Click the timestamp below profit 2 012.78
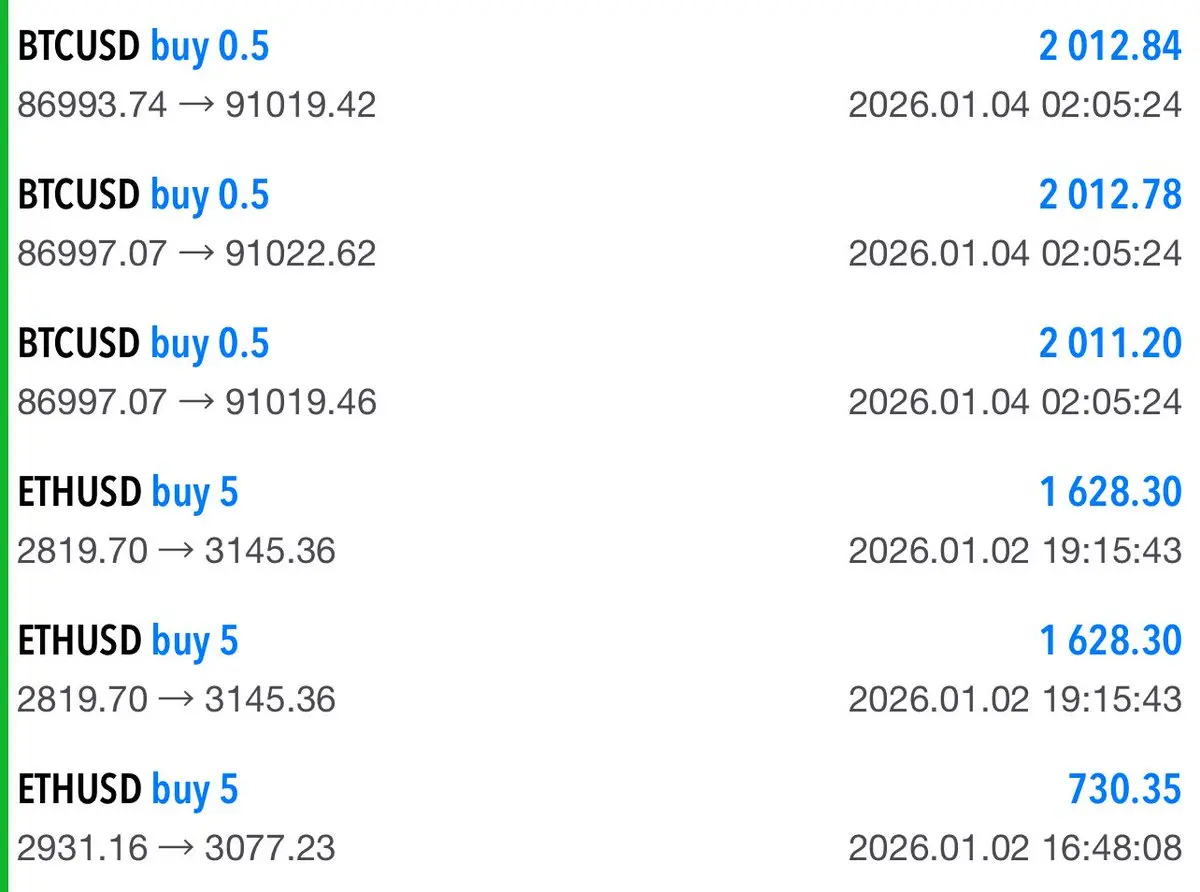Image resolution: width=1200 pixels, height=892 pixels. coord(1015,252)
